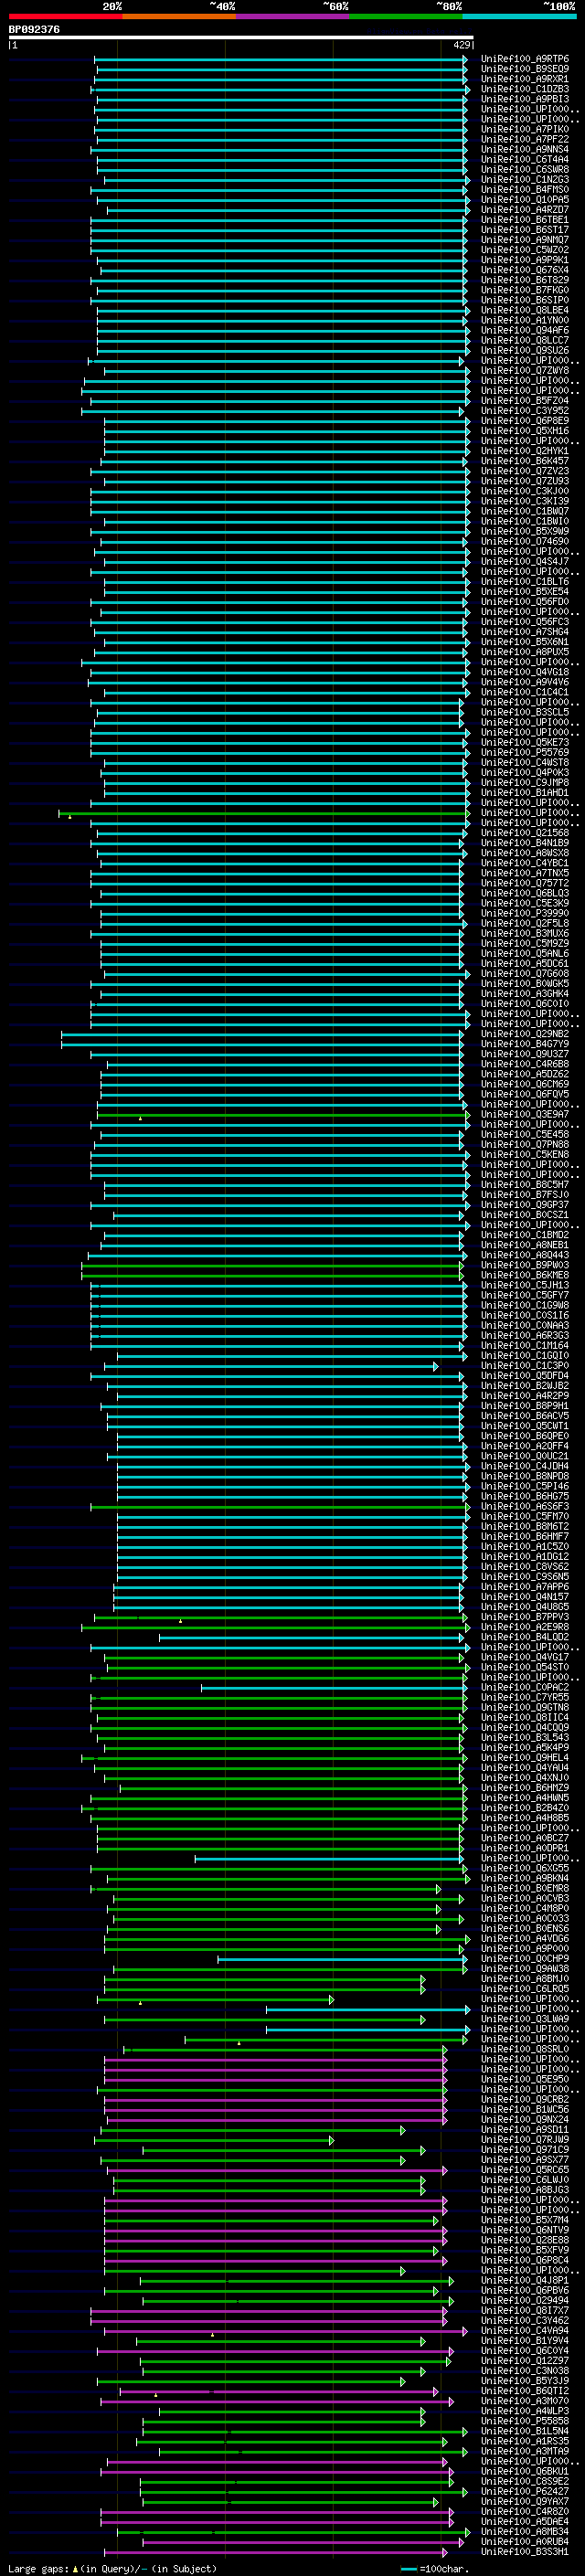This screenshot has width=585, height=2576.
Task: Select hit UniRef100_B8M6T2
Action: [524, 1527]
